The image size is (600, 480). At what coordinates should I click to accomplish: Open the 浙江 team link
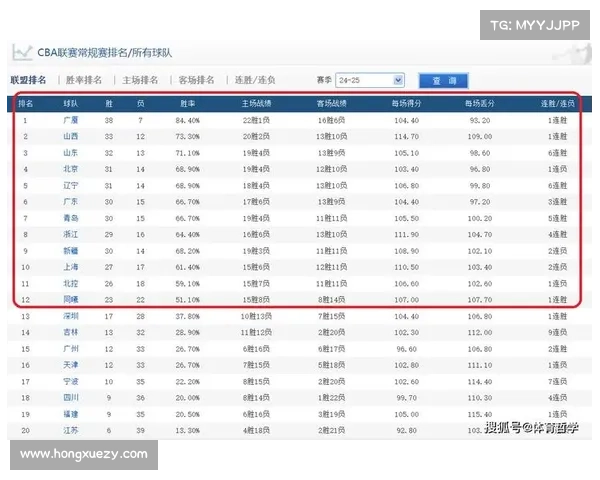coord(71,234)
